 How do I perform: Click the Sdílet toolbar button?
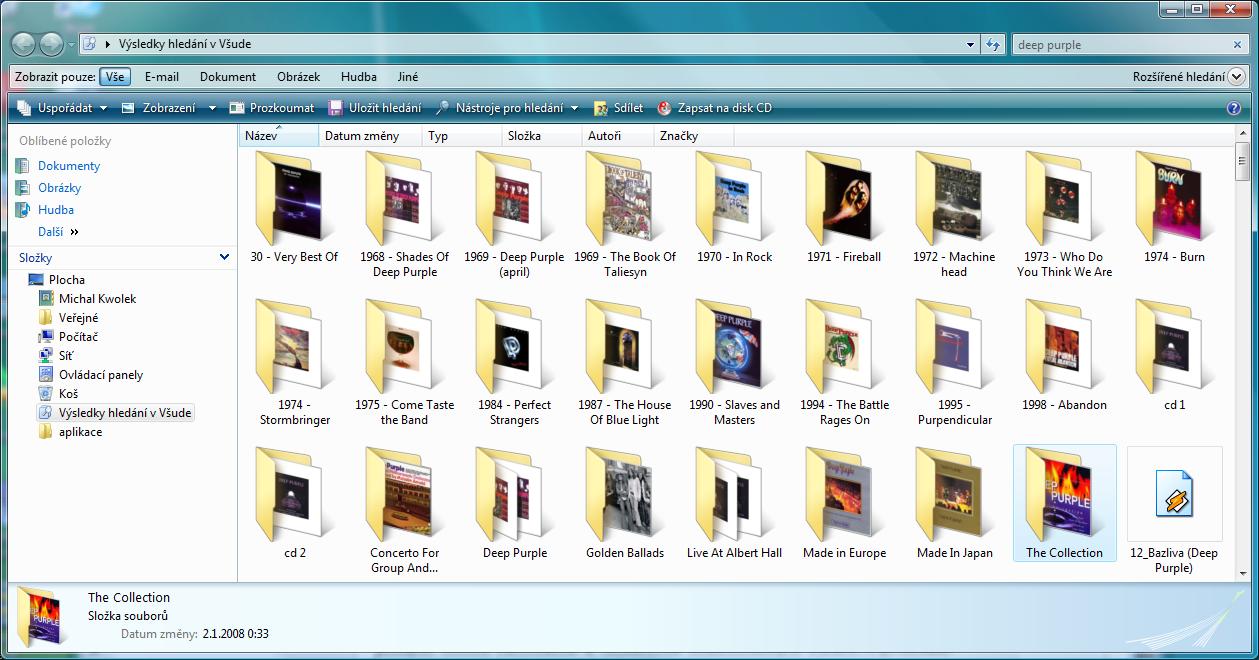tap(619, 108)
